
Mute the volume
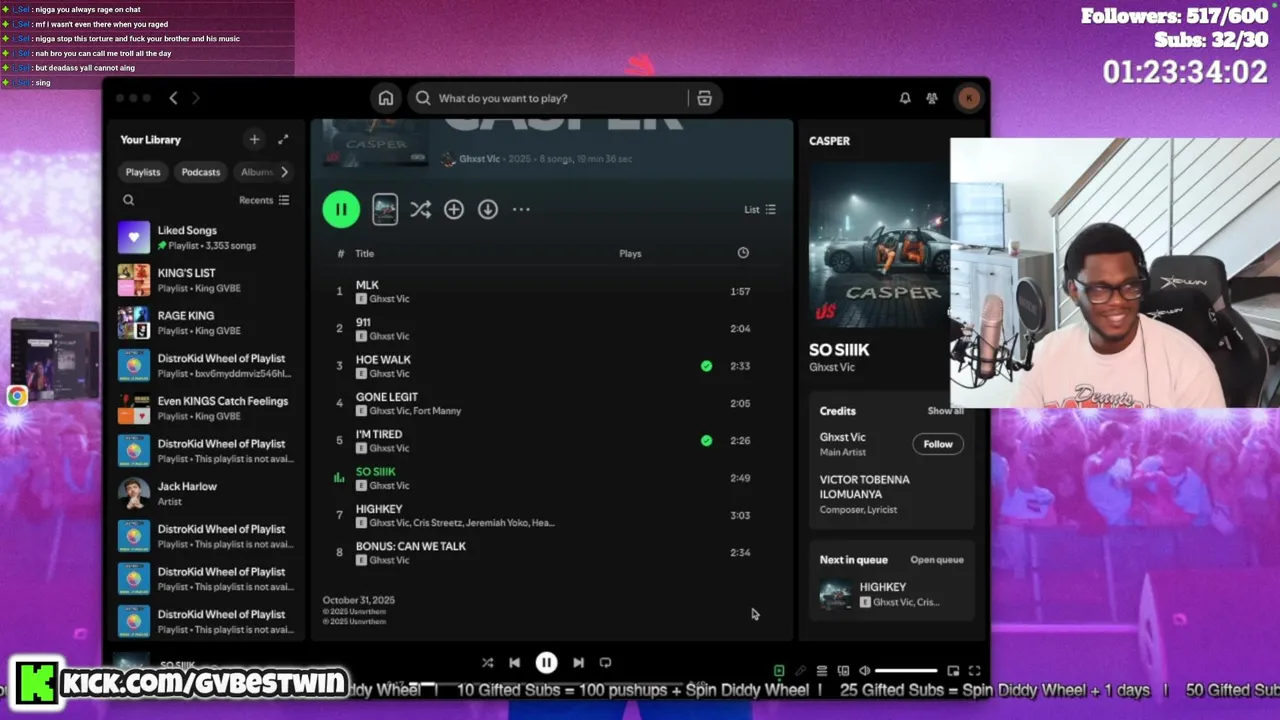[x=865, y=671]
